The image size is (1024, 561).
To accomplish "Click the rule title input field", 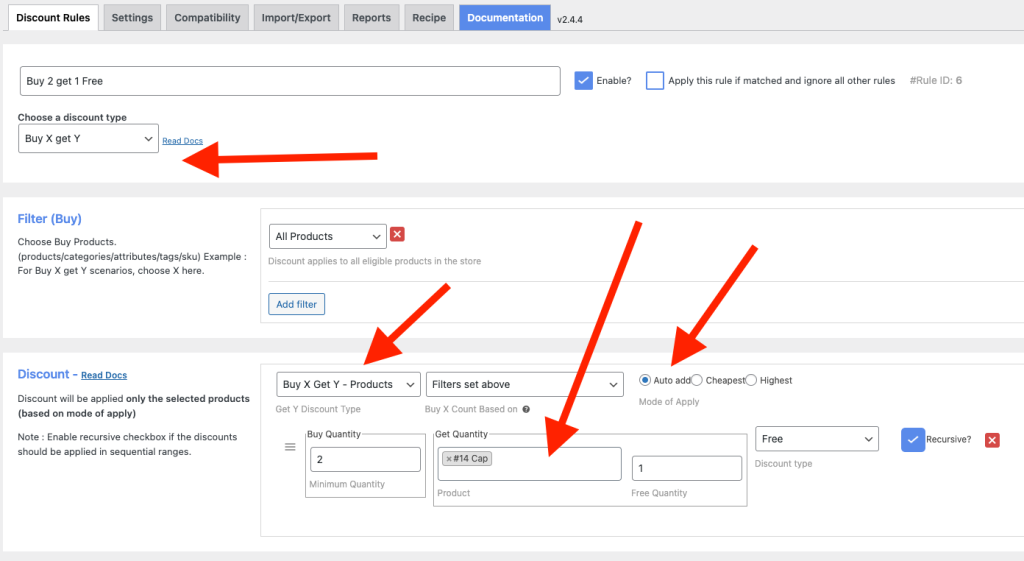I will tap(289, 81).
